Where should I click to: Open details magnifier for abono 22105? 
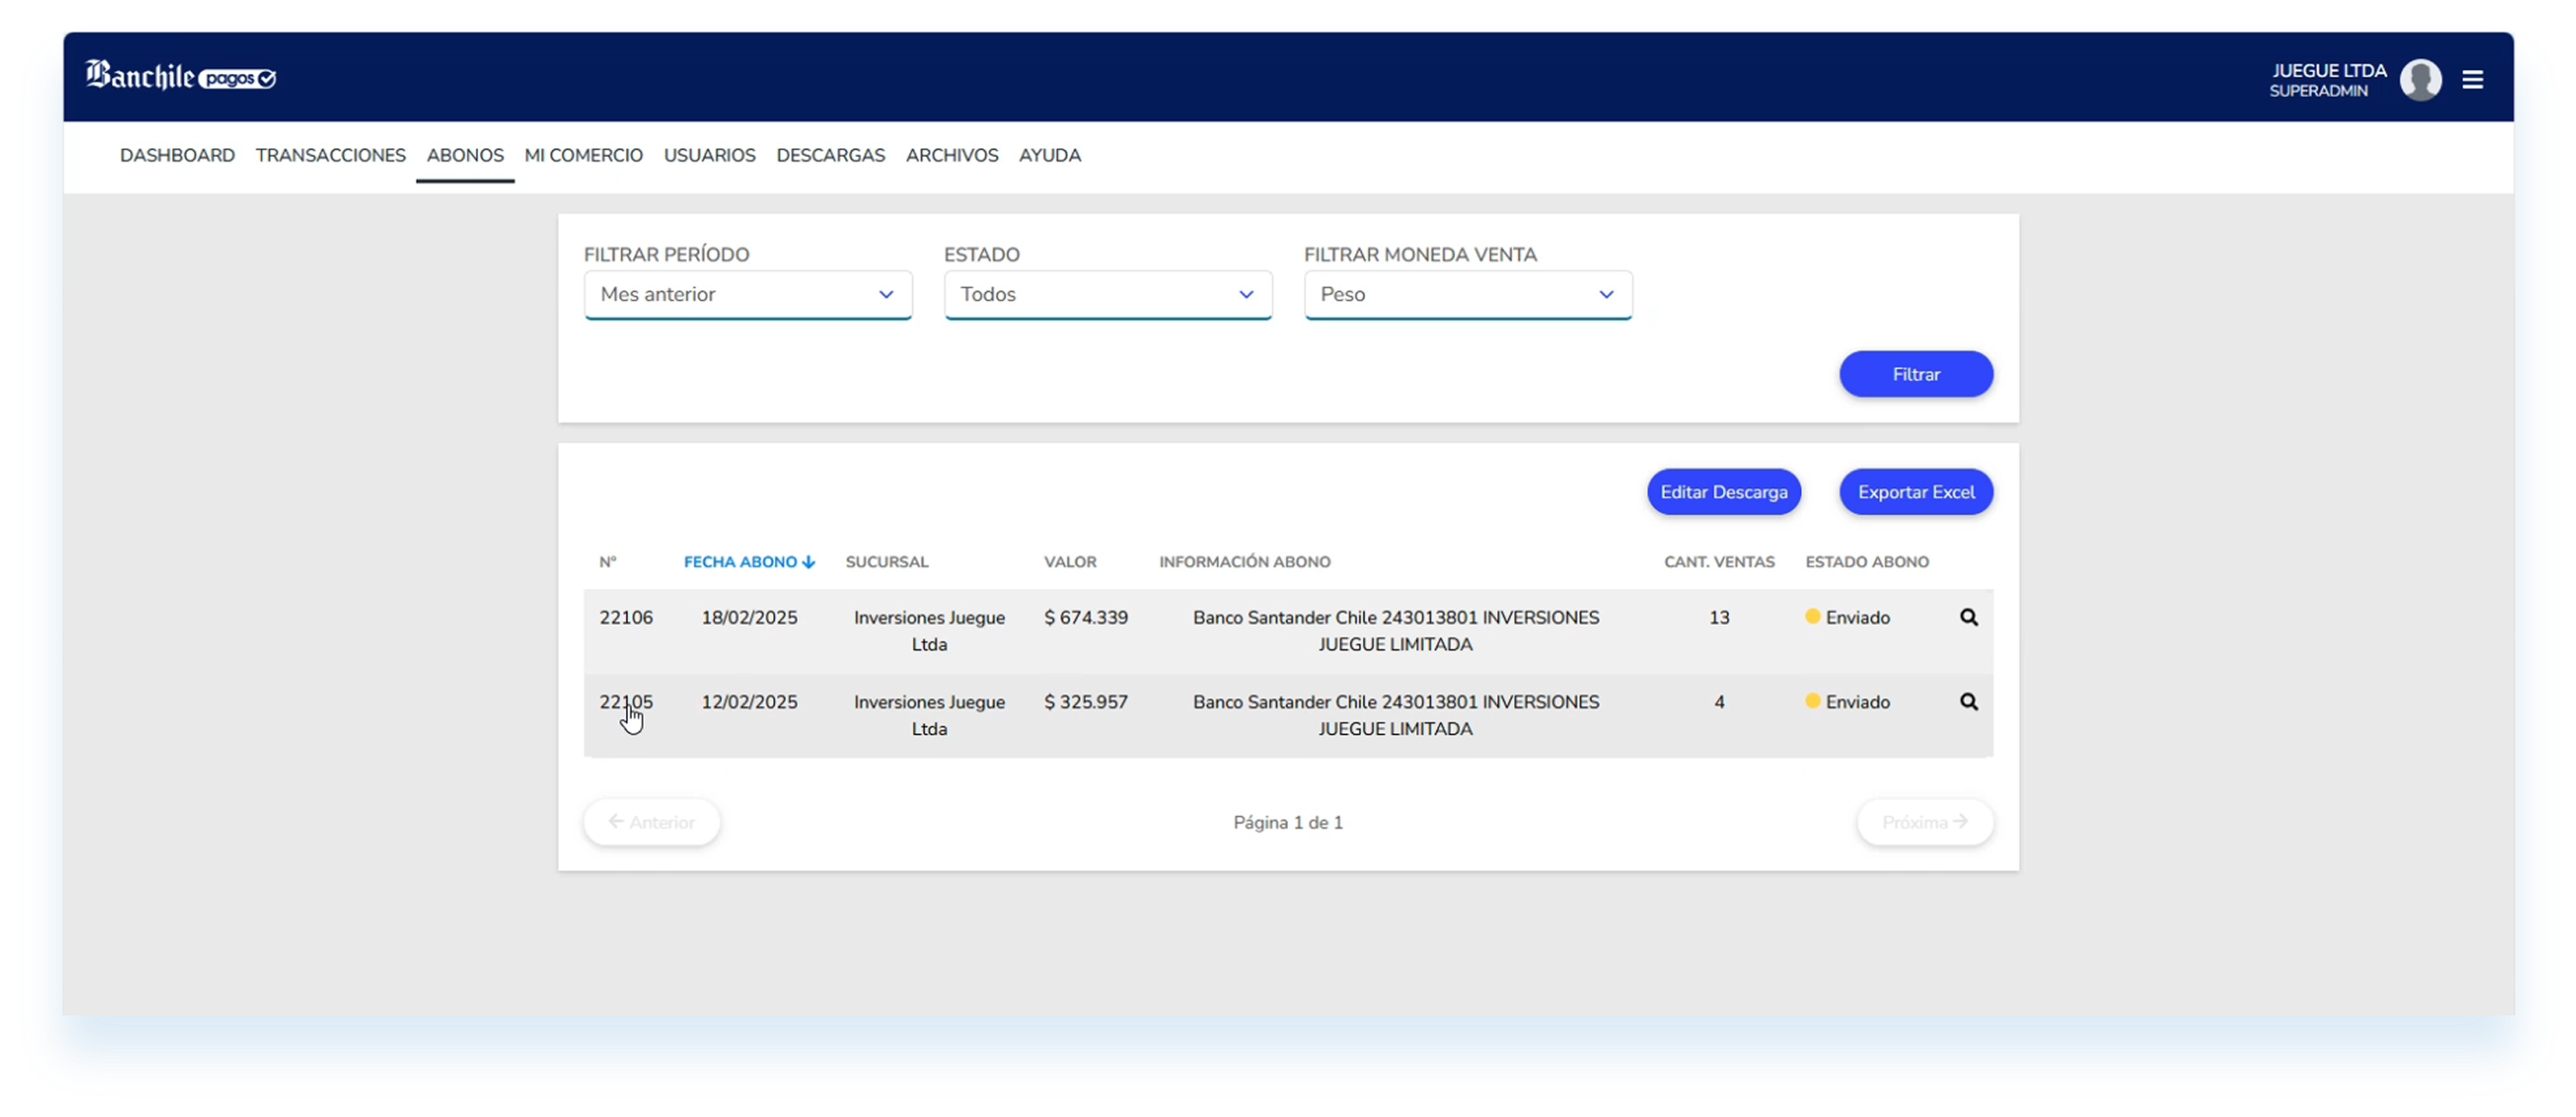coord(1968,702)
